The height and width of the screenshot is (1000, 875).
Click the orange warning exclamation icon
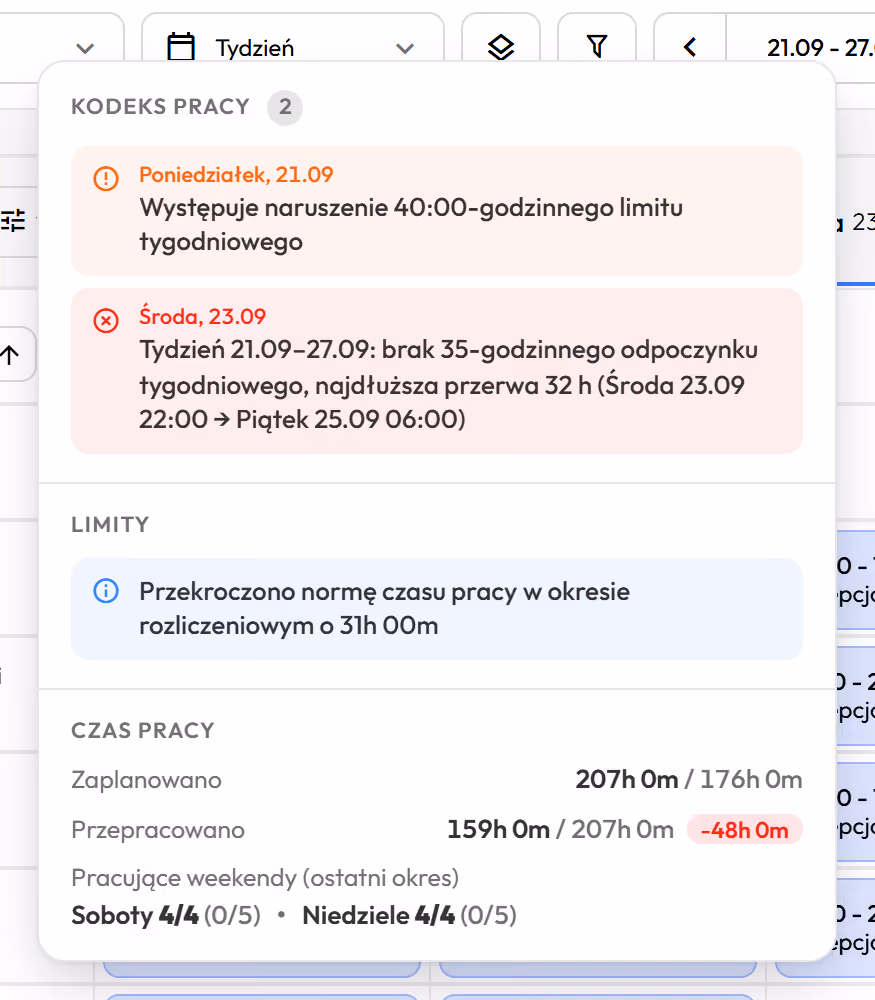106,178
